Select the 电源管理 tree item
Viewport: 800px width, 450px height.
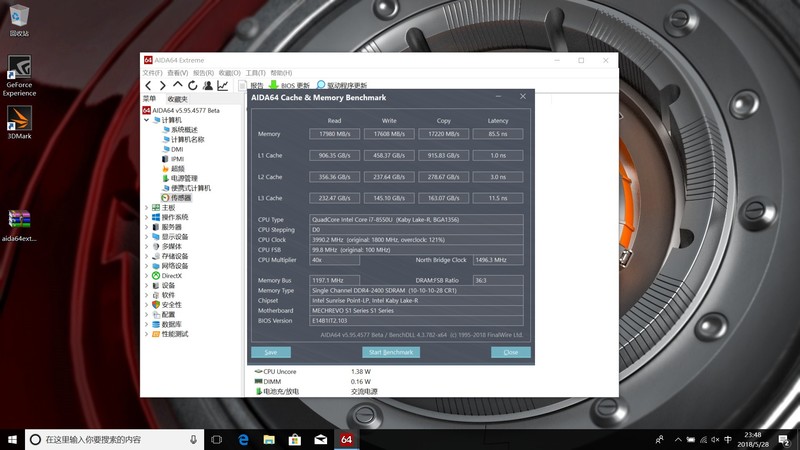tap(180, 178)
